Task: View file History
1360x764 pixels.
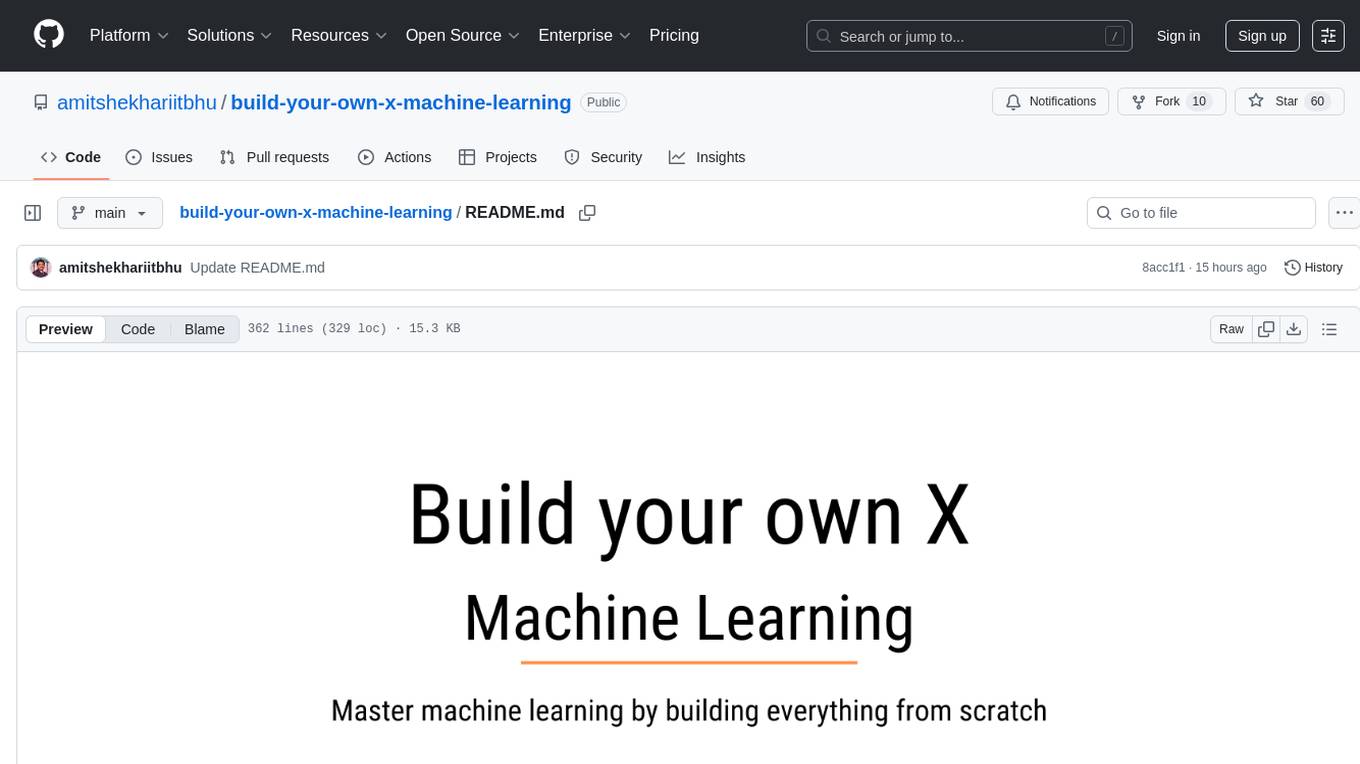Action: click(1313, 267)
